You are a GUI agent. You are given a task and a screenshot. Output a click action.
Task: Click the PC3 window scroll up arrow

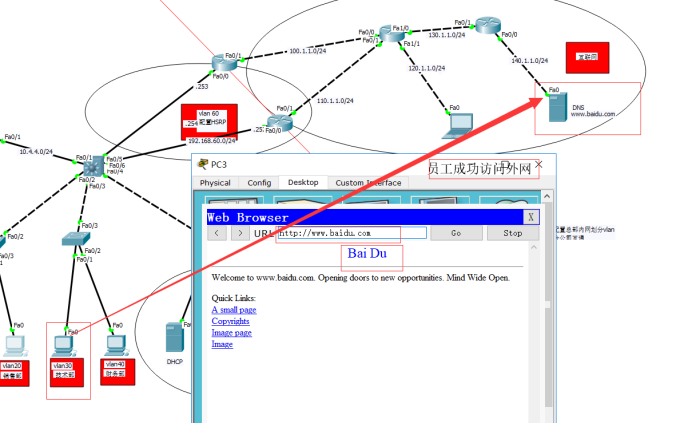point(547,196)
